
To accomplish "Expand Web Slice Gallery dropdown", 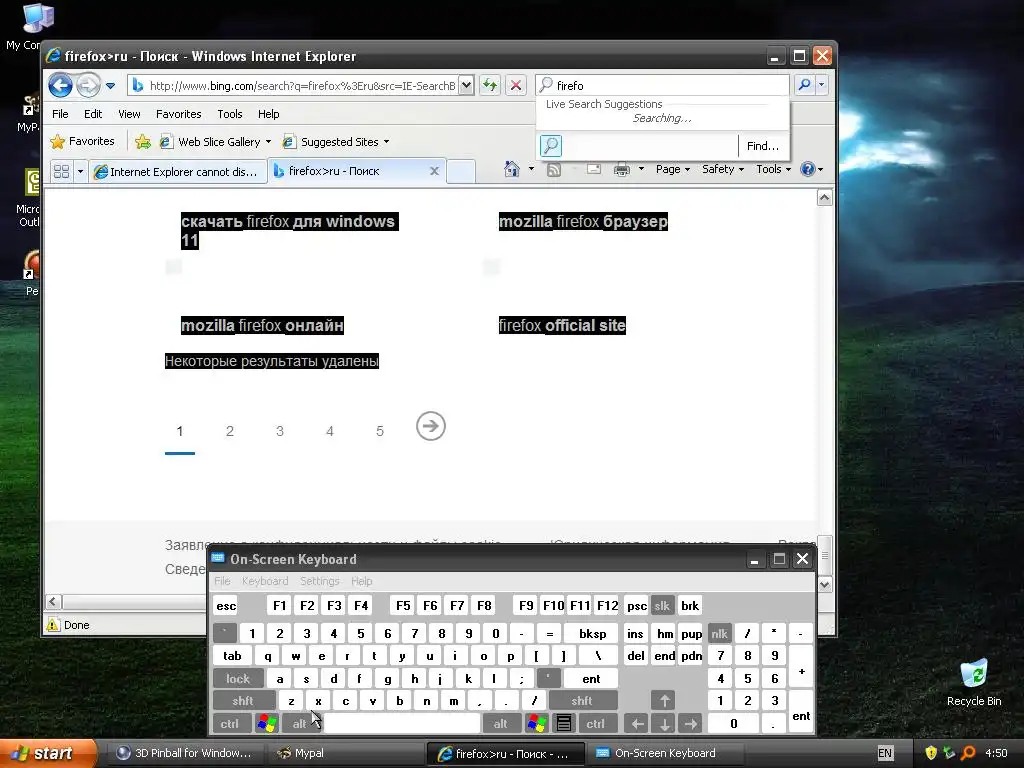I will point(268,142).
